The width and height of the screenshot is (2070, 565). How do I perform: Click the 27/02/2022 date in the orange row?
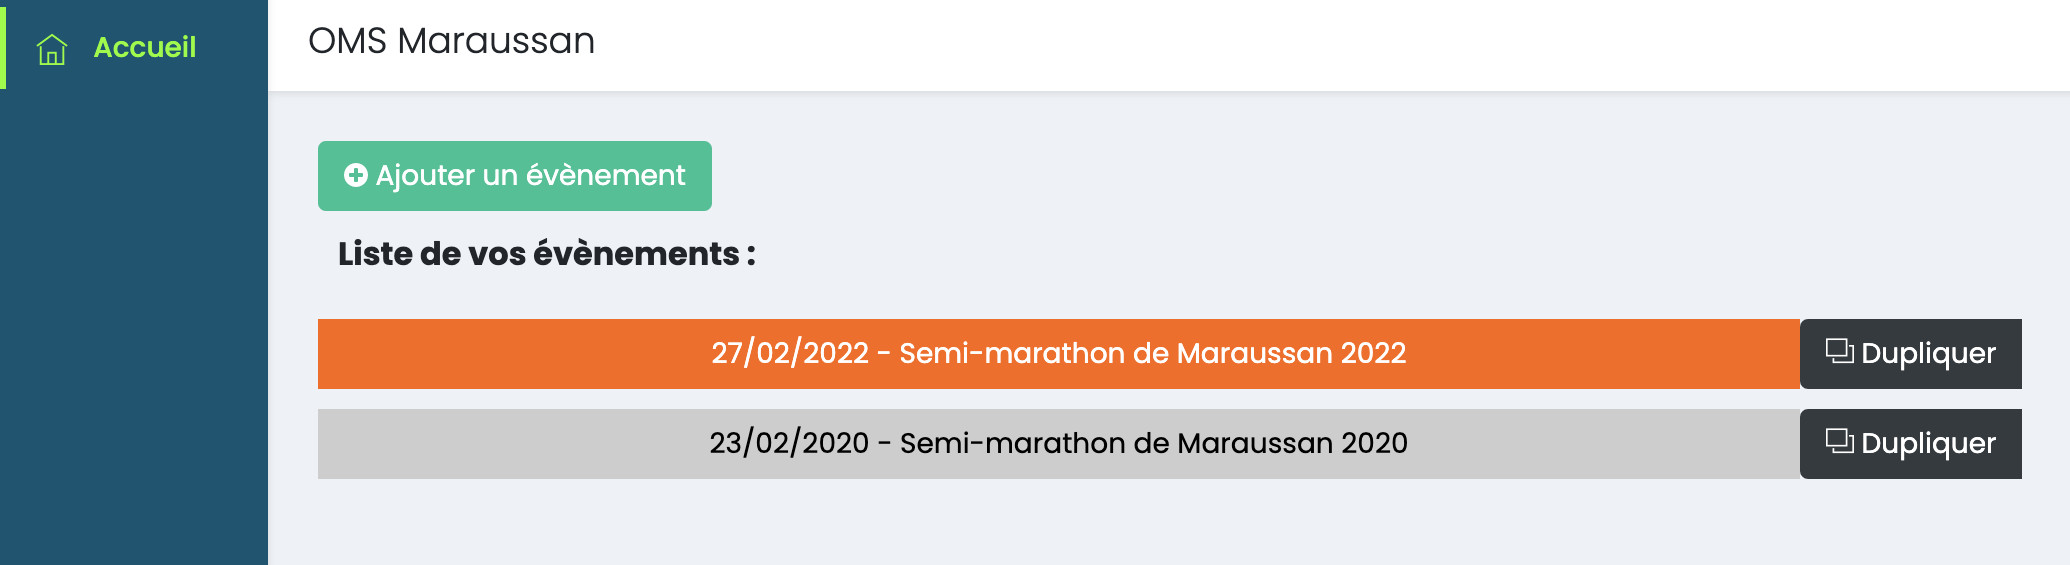click(x=789, y=354)
